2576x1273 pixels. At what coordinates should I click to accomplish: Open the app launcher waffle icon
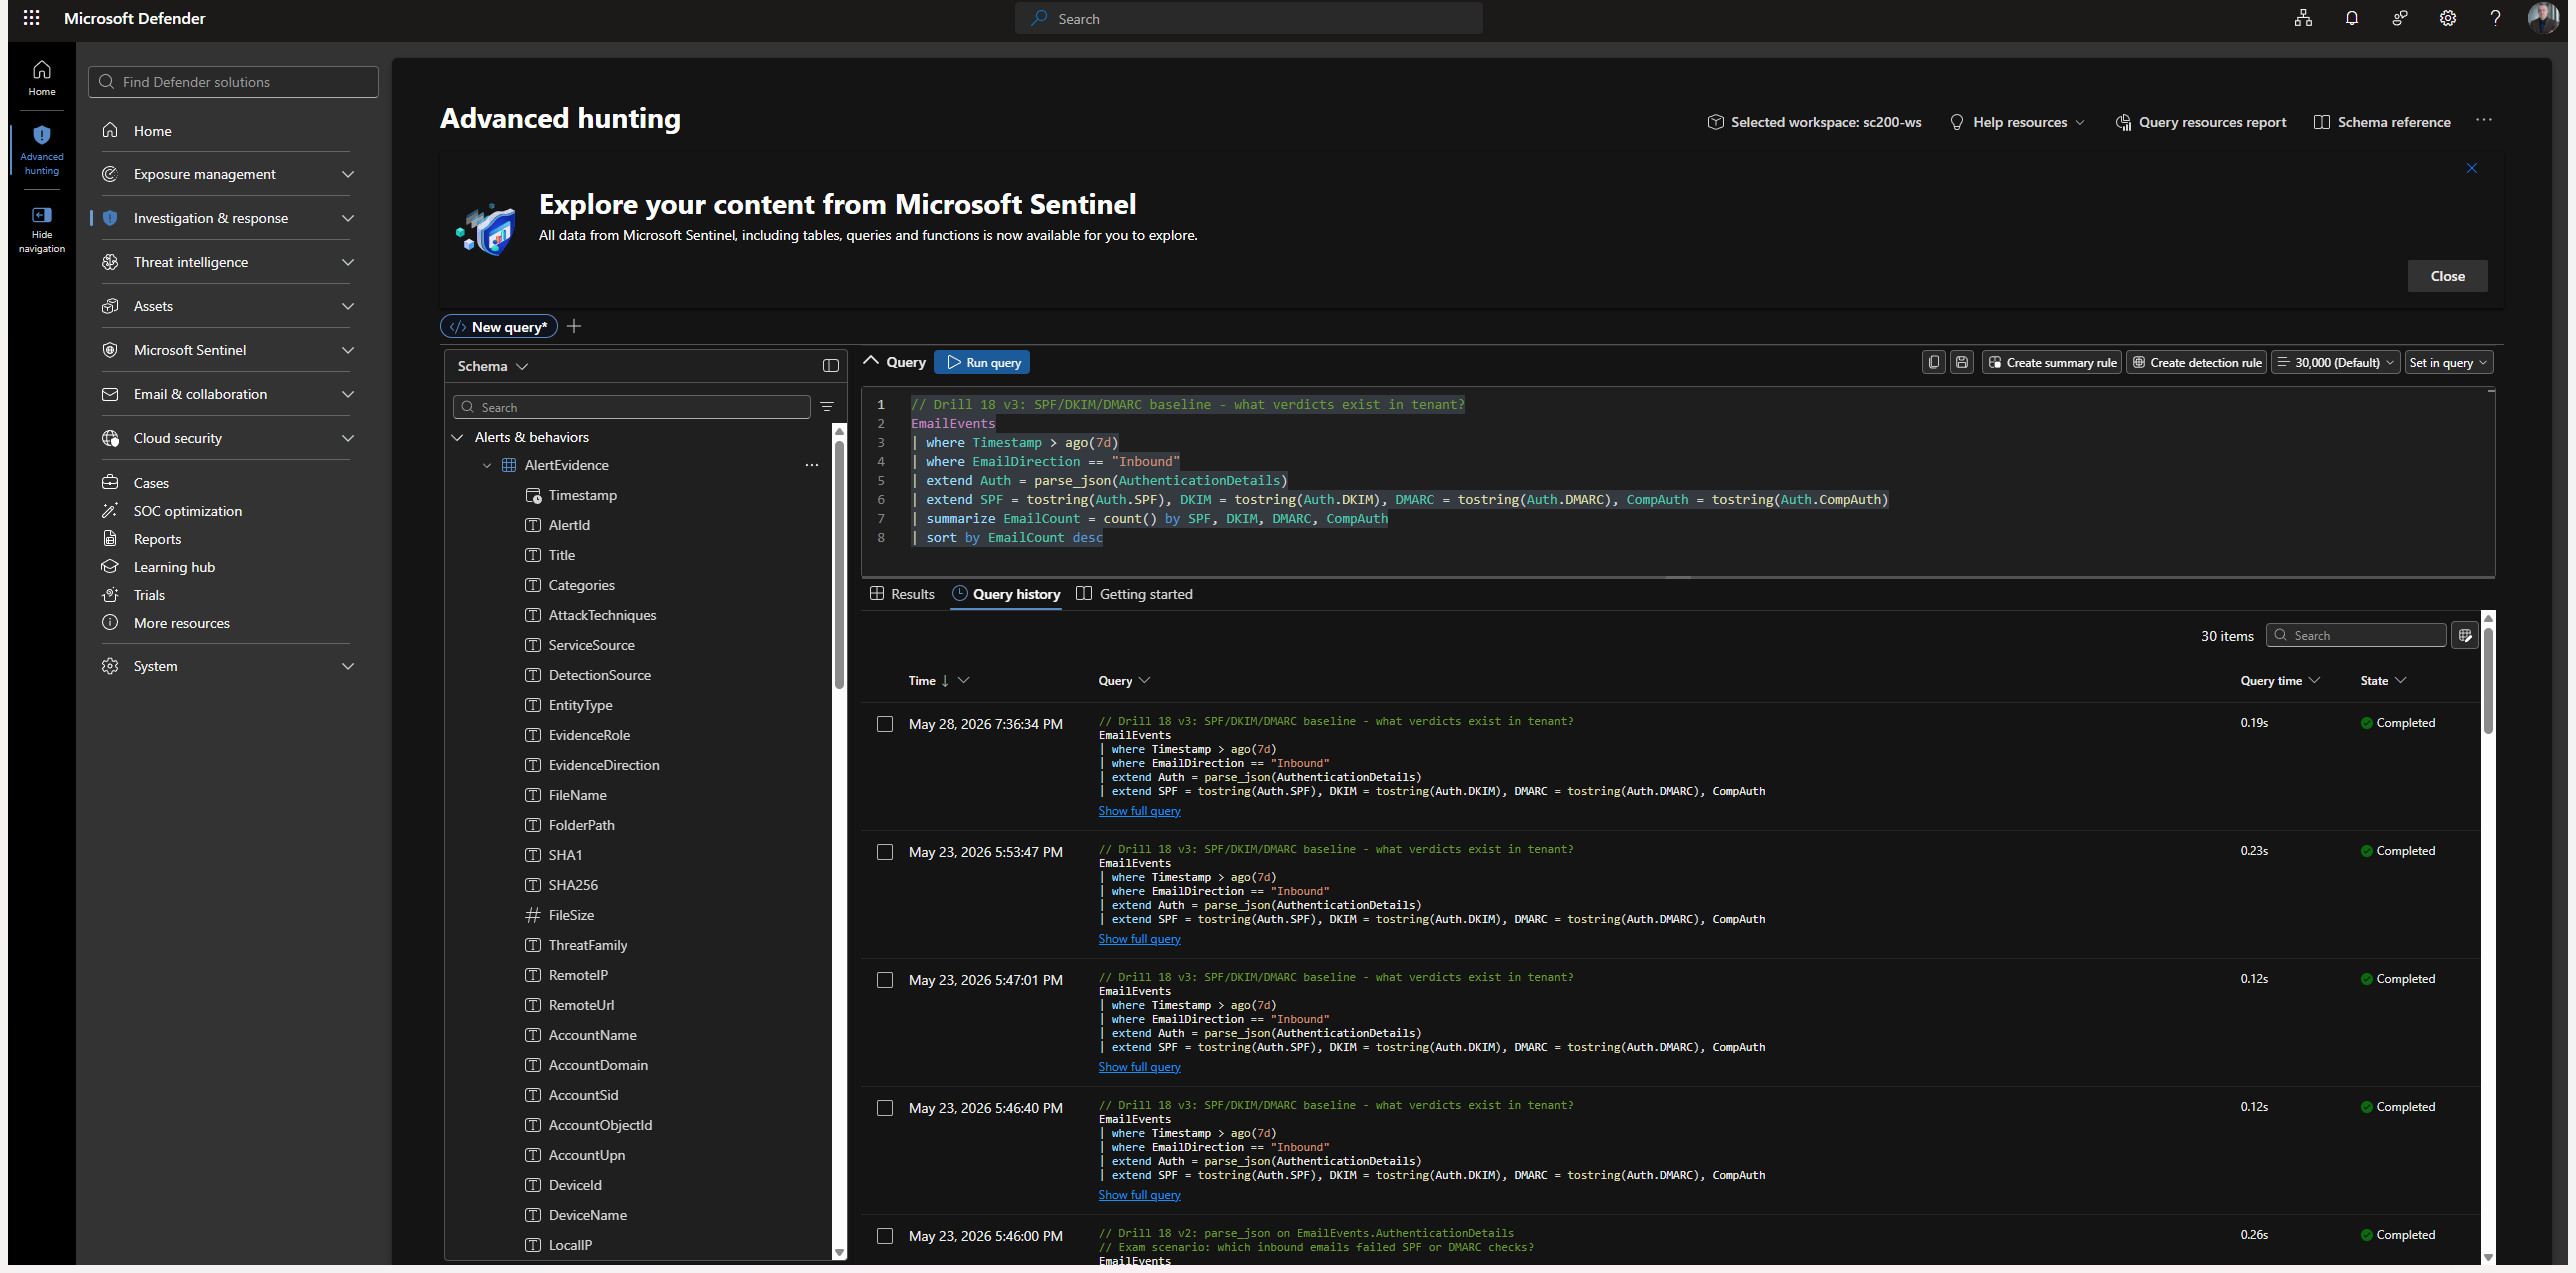pyautogui.click(x=32, y=18)
